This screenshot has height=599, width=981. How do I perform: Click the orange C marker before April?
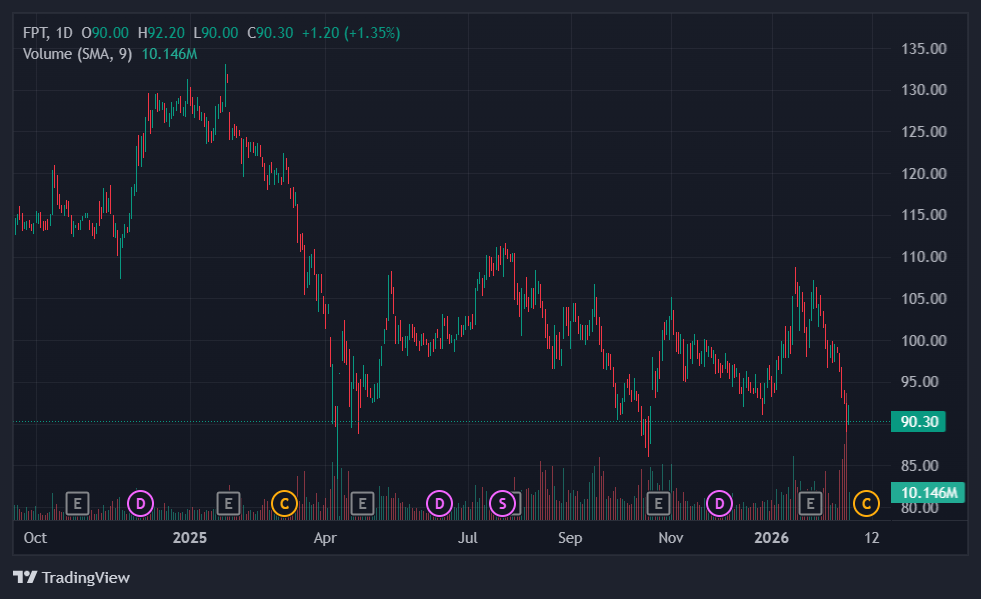coord(285,502)
